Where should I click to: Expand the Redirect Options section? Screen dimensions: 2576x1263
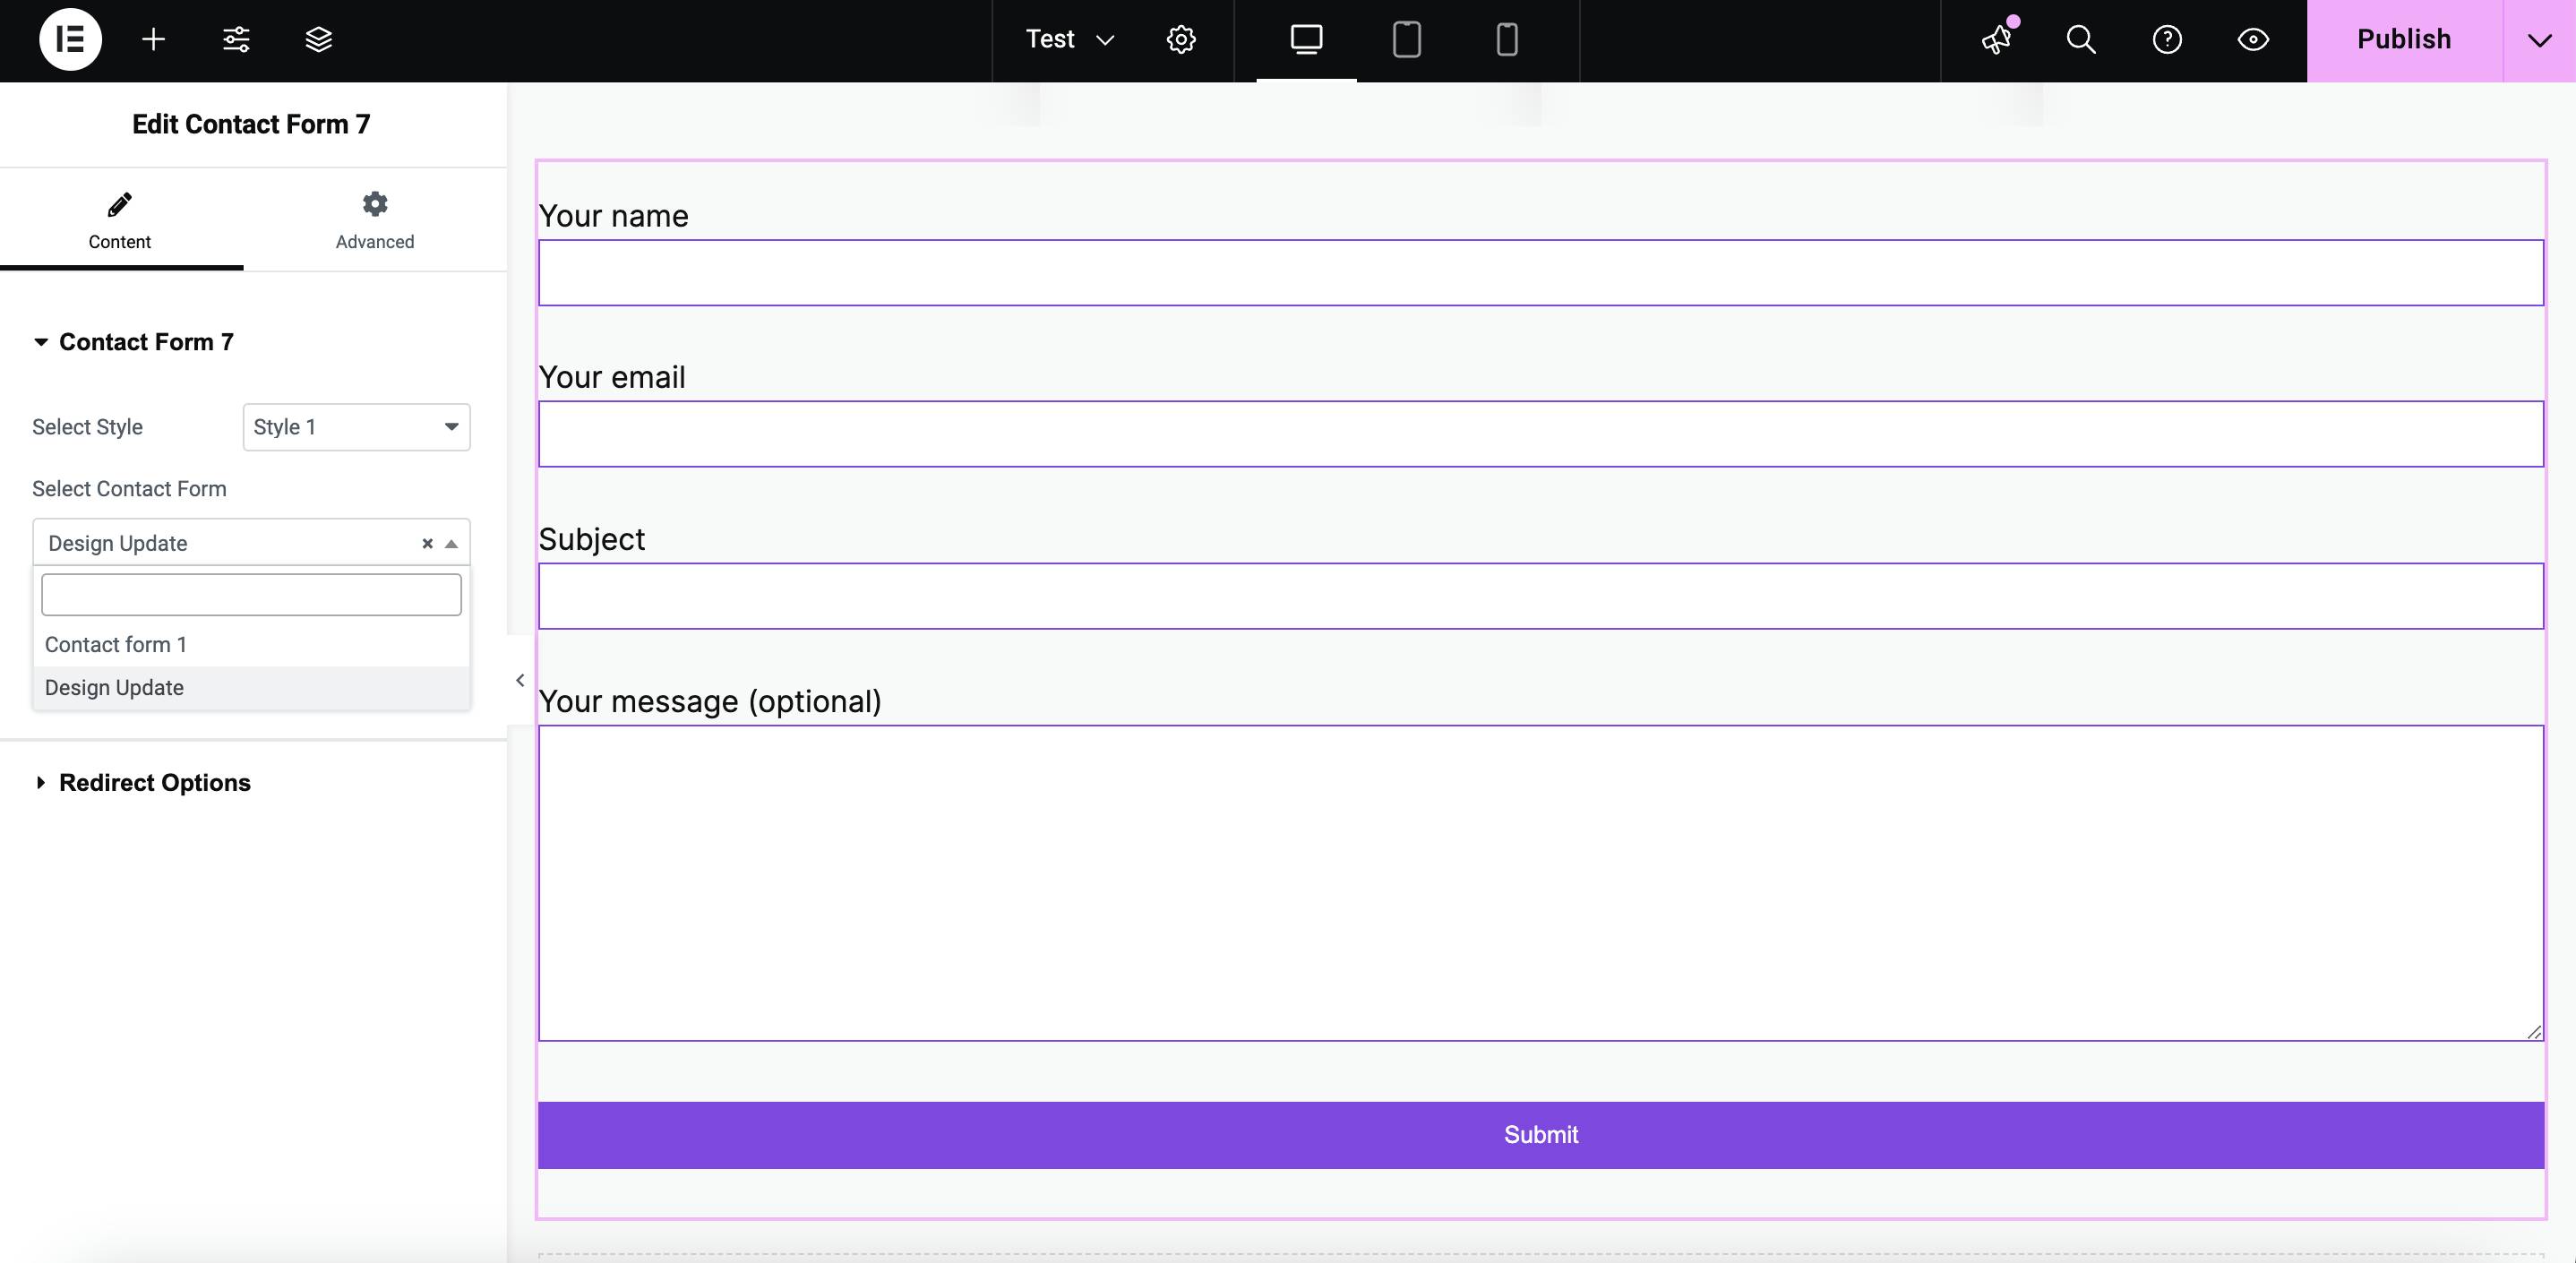click(x=143, y=782)
